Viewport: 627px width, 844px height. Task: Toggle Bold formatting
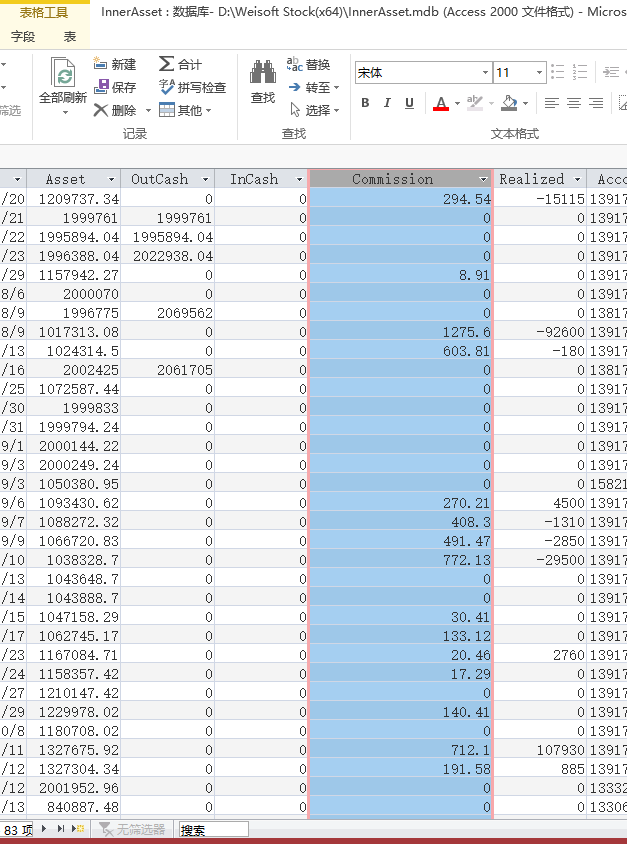(x=365, y=103)
